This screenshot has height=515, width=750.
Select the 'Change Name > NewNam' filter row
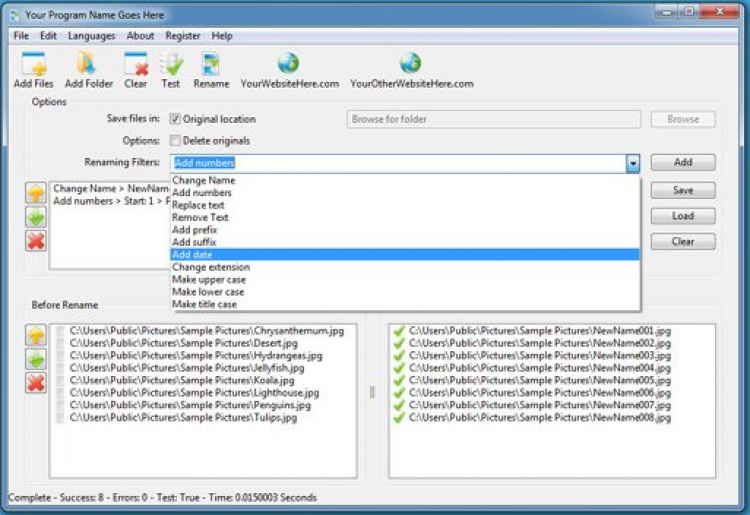pos(110,189)
